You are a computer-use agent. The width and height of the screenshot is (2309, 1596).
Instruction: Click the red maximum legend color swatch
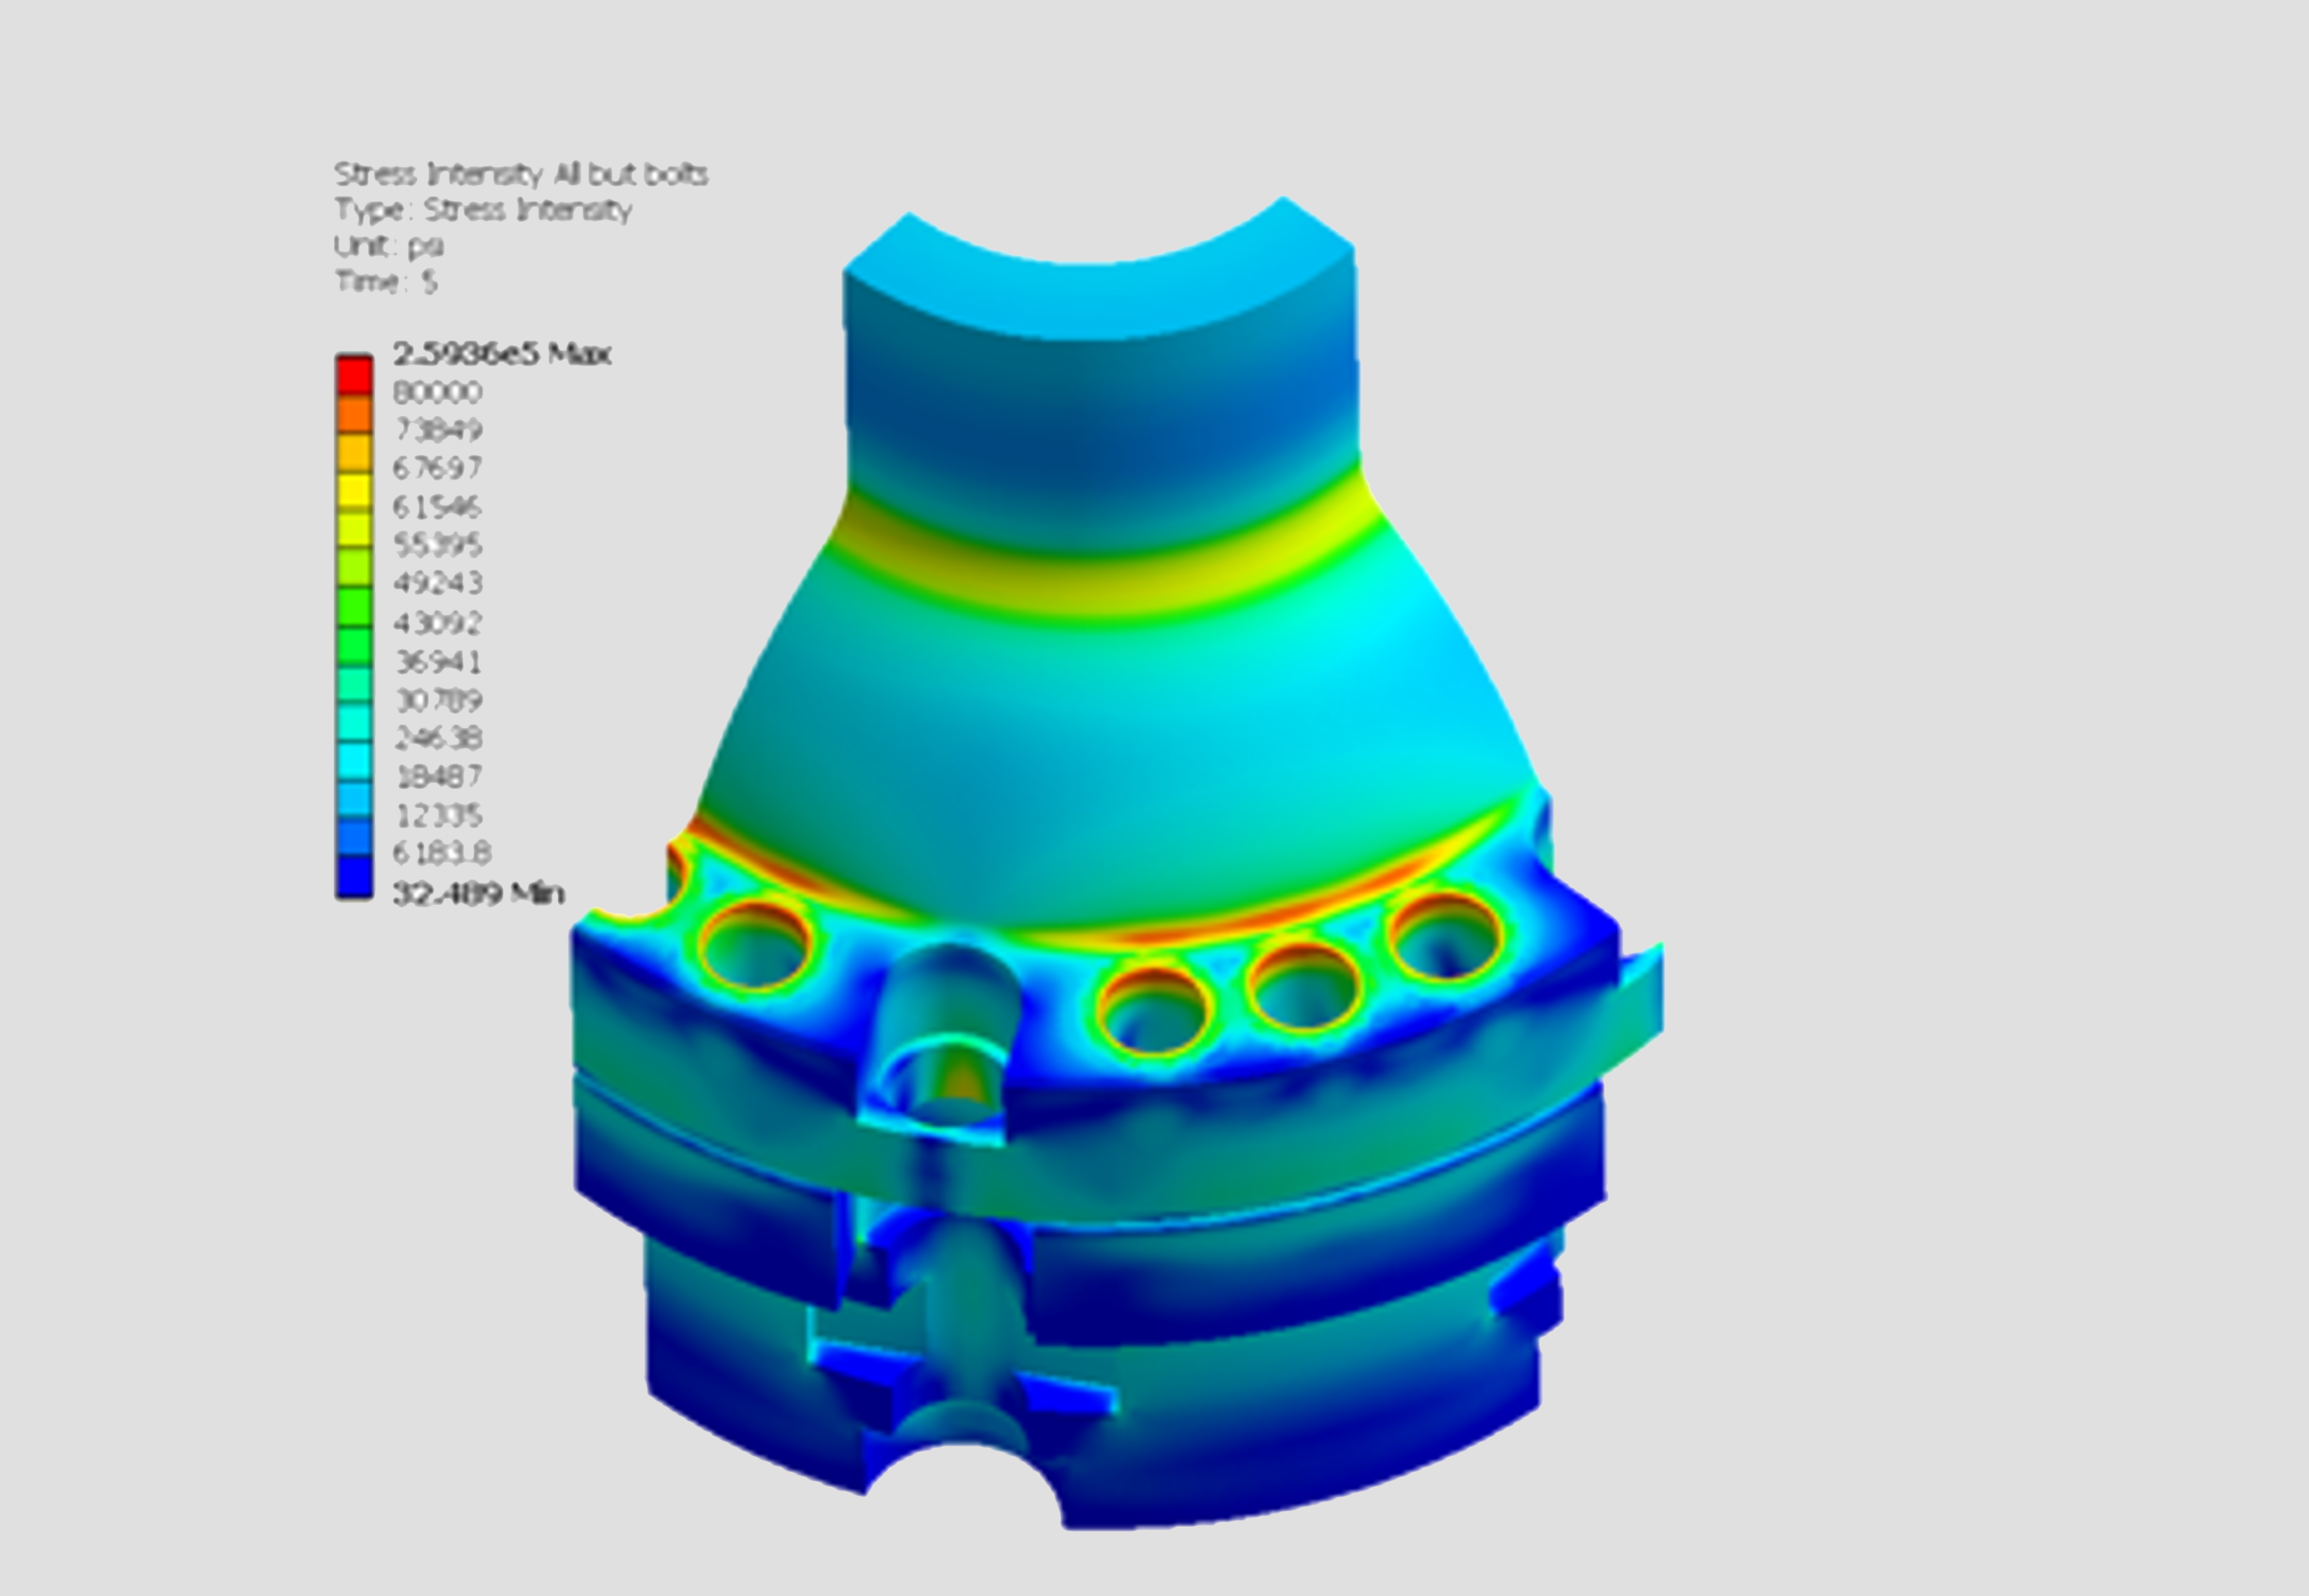click(x=354, y=375)
